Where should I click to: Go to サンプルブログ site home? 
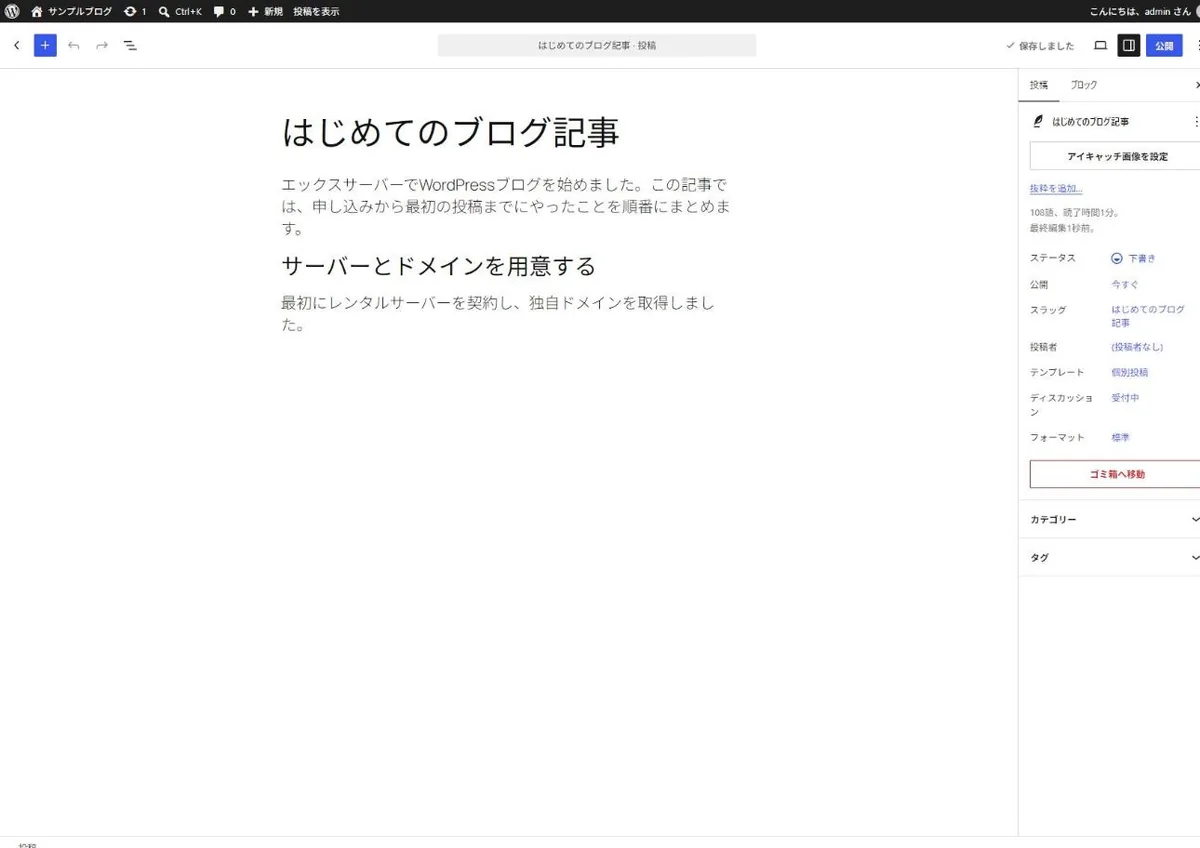(71, 11)
